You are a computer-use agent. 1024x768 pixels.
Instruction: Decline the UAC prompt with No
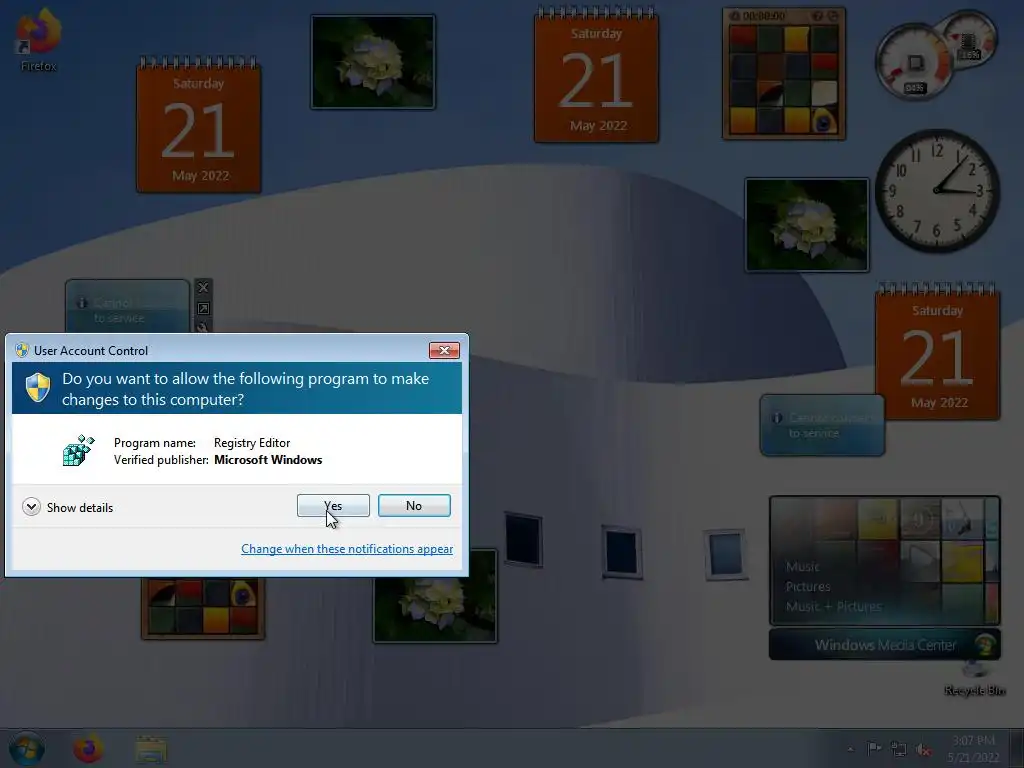click(x=414, y=505)
